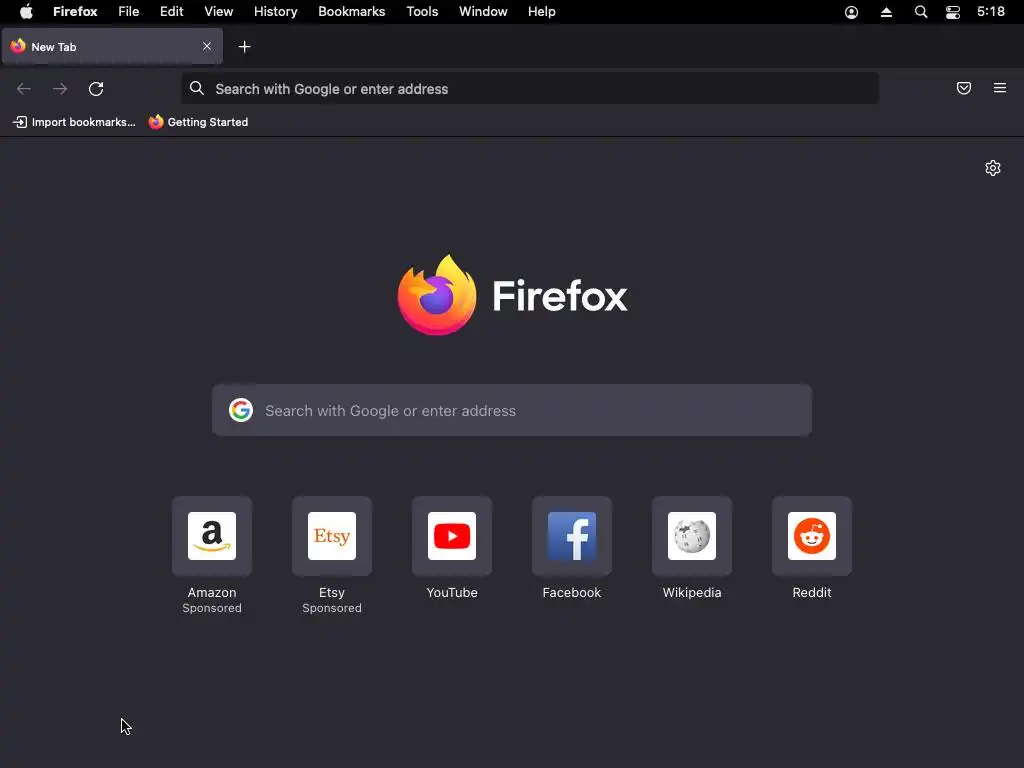Click the Sponsored text under Etsy
This screenshot has width=1024, height=768.
pyautogui.click(x=332, y=608)
